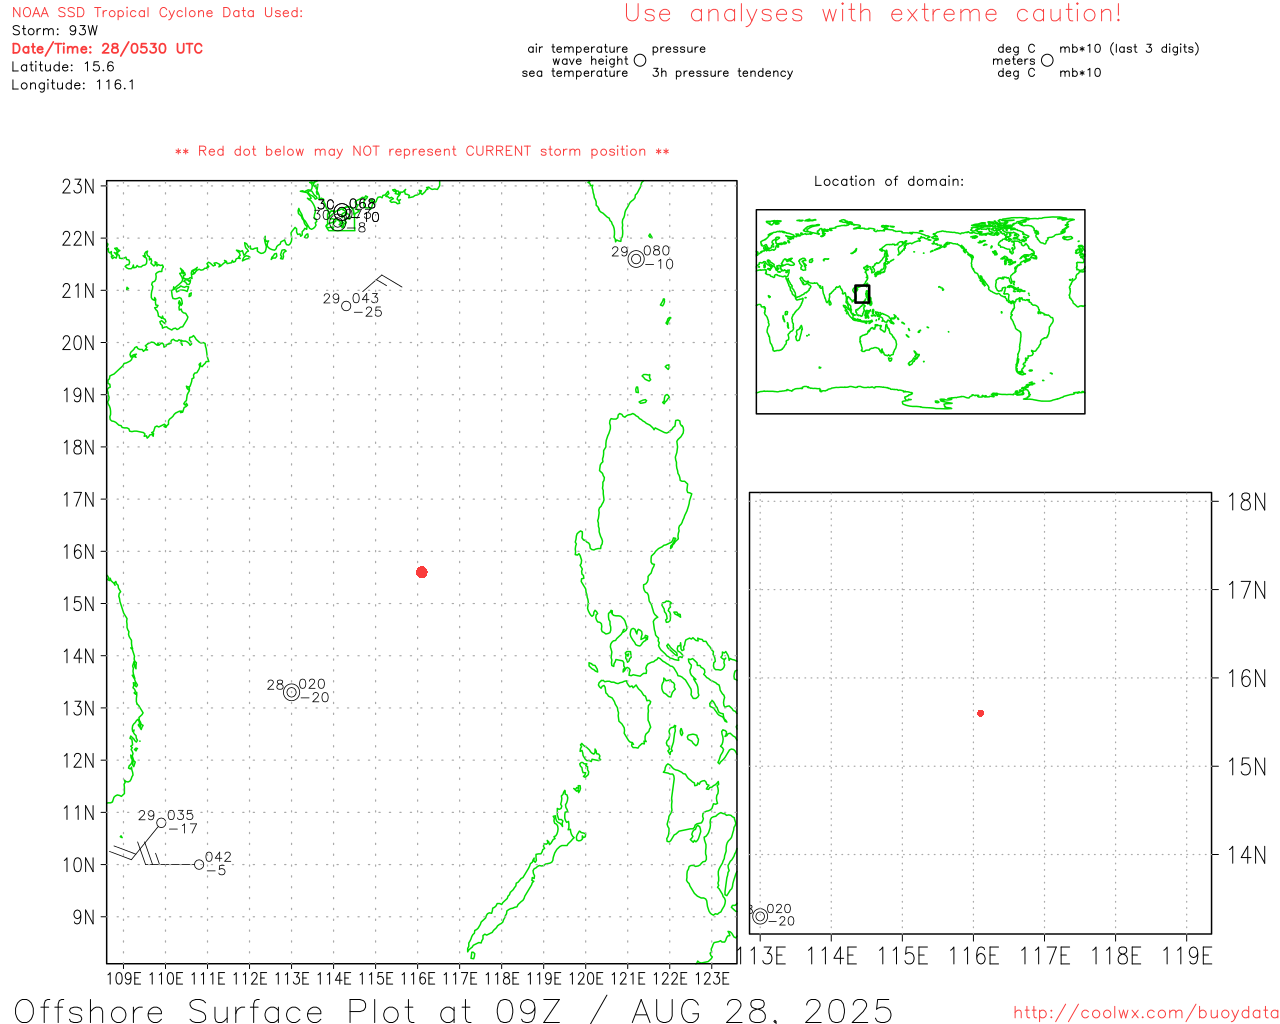Click the 20N latitude axis label

[x=78, y=343]
